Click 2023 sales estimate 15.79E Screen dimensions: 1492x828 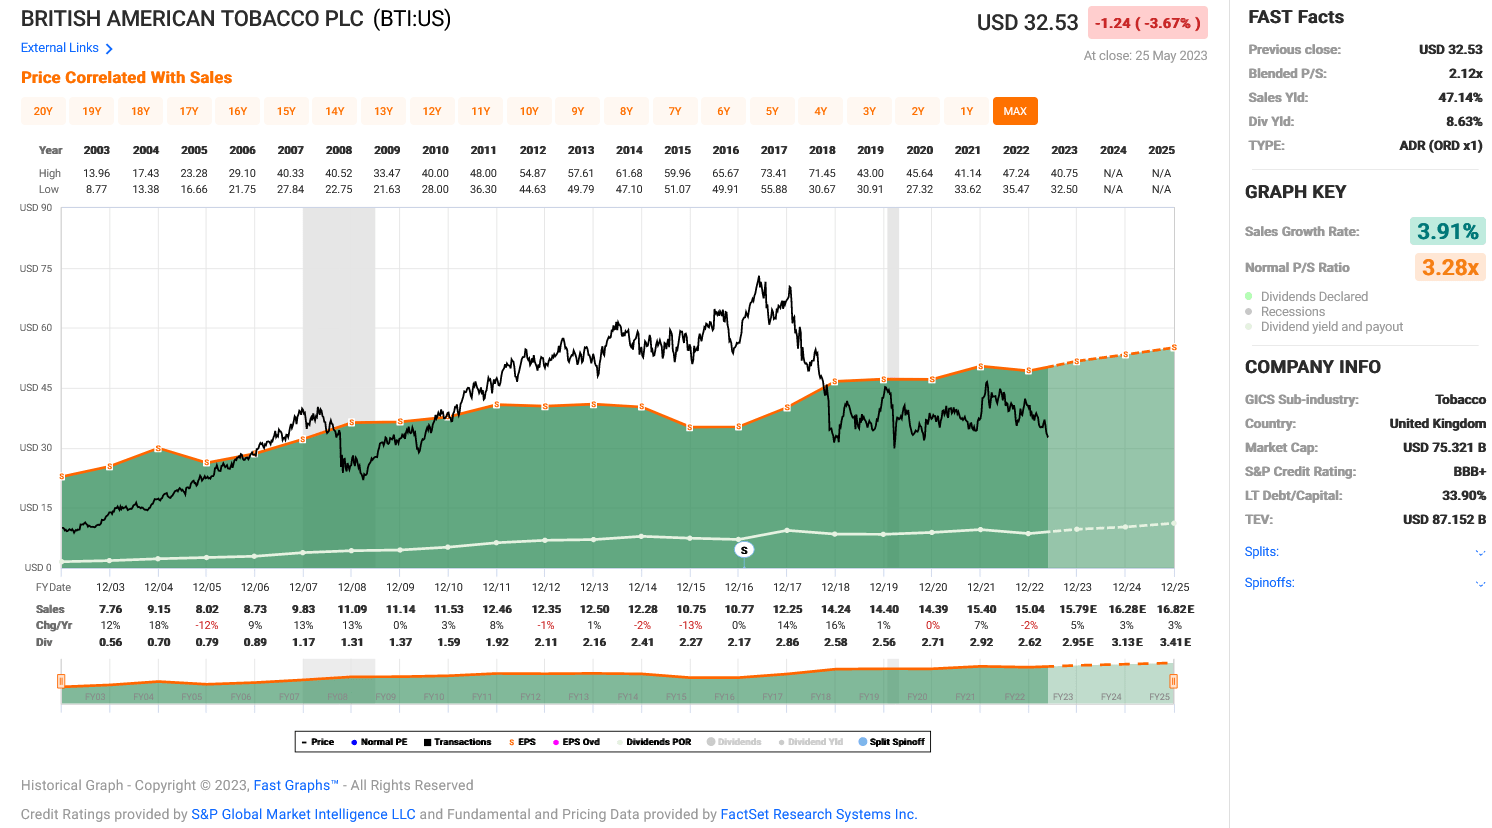pos(1078,609)
